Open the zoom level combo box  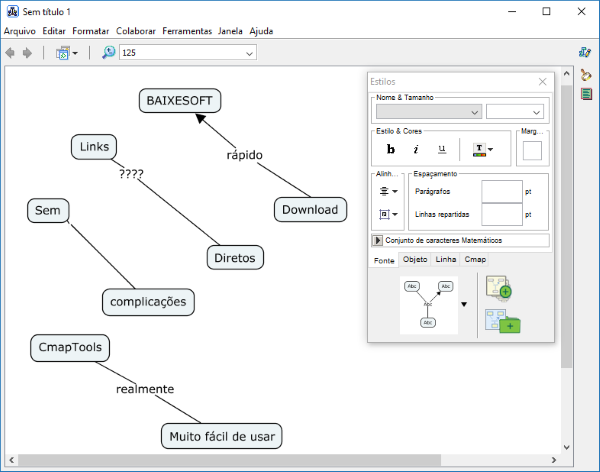(188, 53)
